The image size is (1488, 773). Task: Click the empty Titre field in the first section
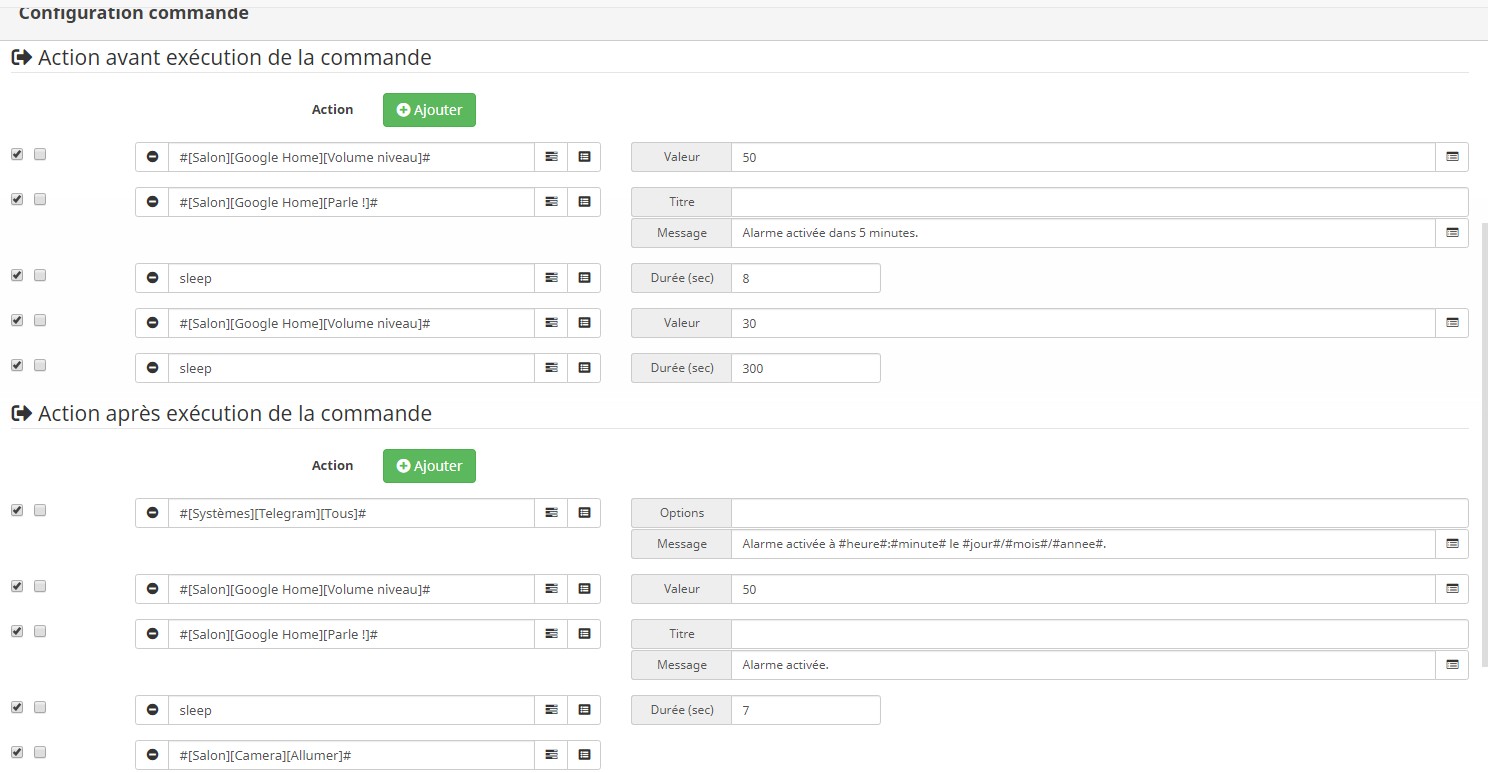point(1099,202)
